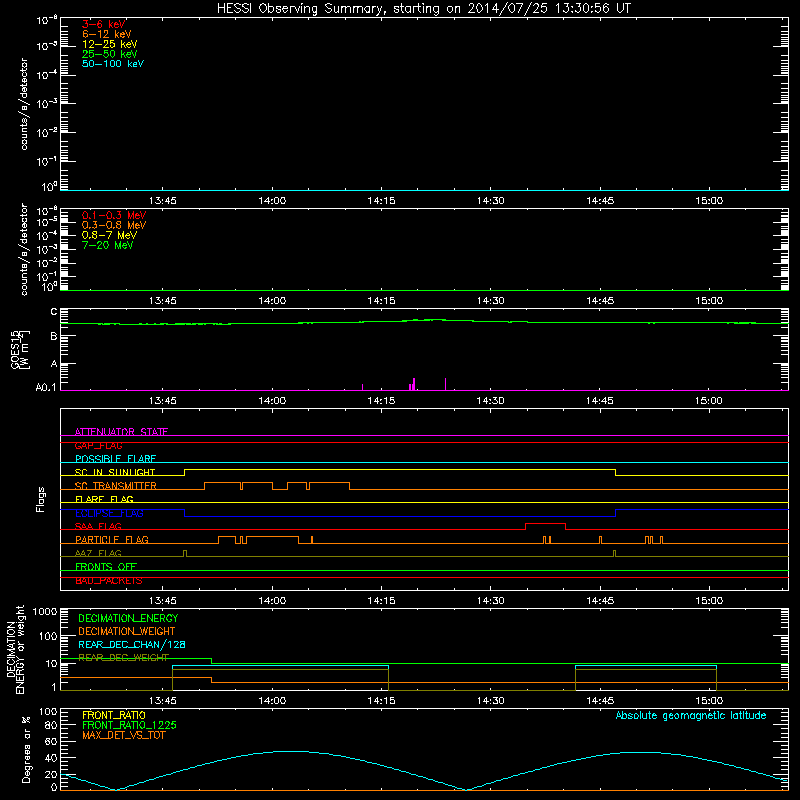Click the 1000 tick on decimation axis

(x=45, y=611)
